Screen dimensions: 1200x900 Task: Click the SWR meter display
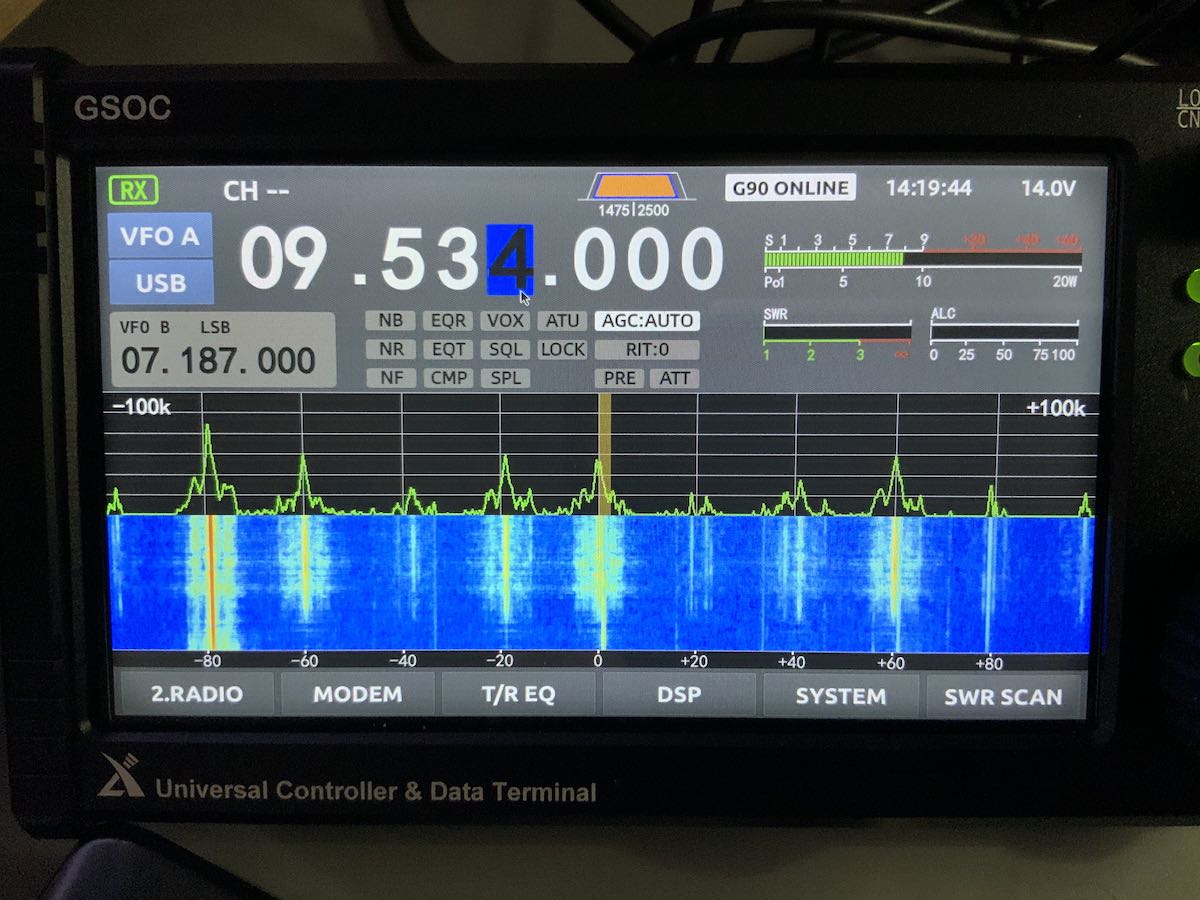pyautogui.click(x=837, y=332)
